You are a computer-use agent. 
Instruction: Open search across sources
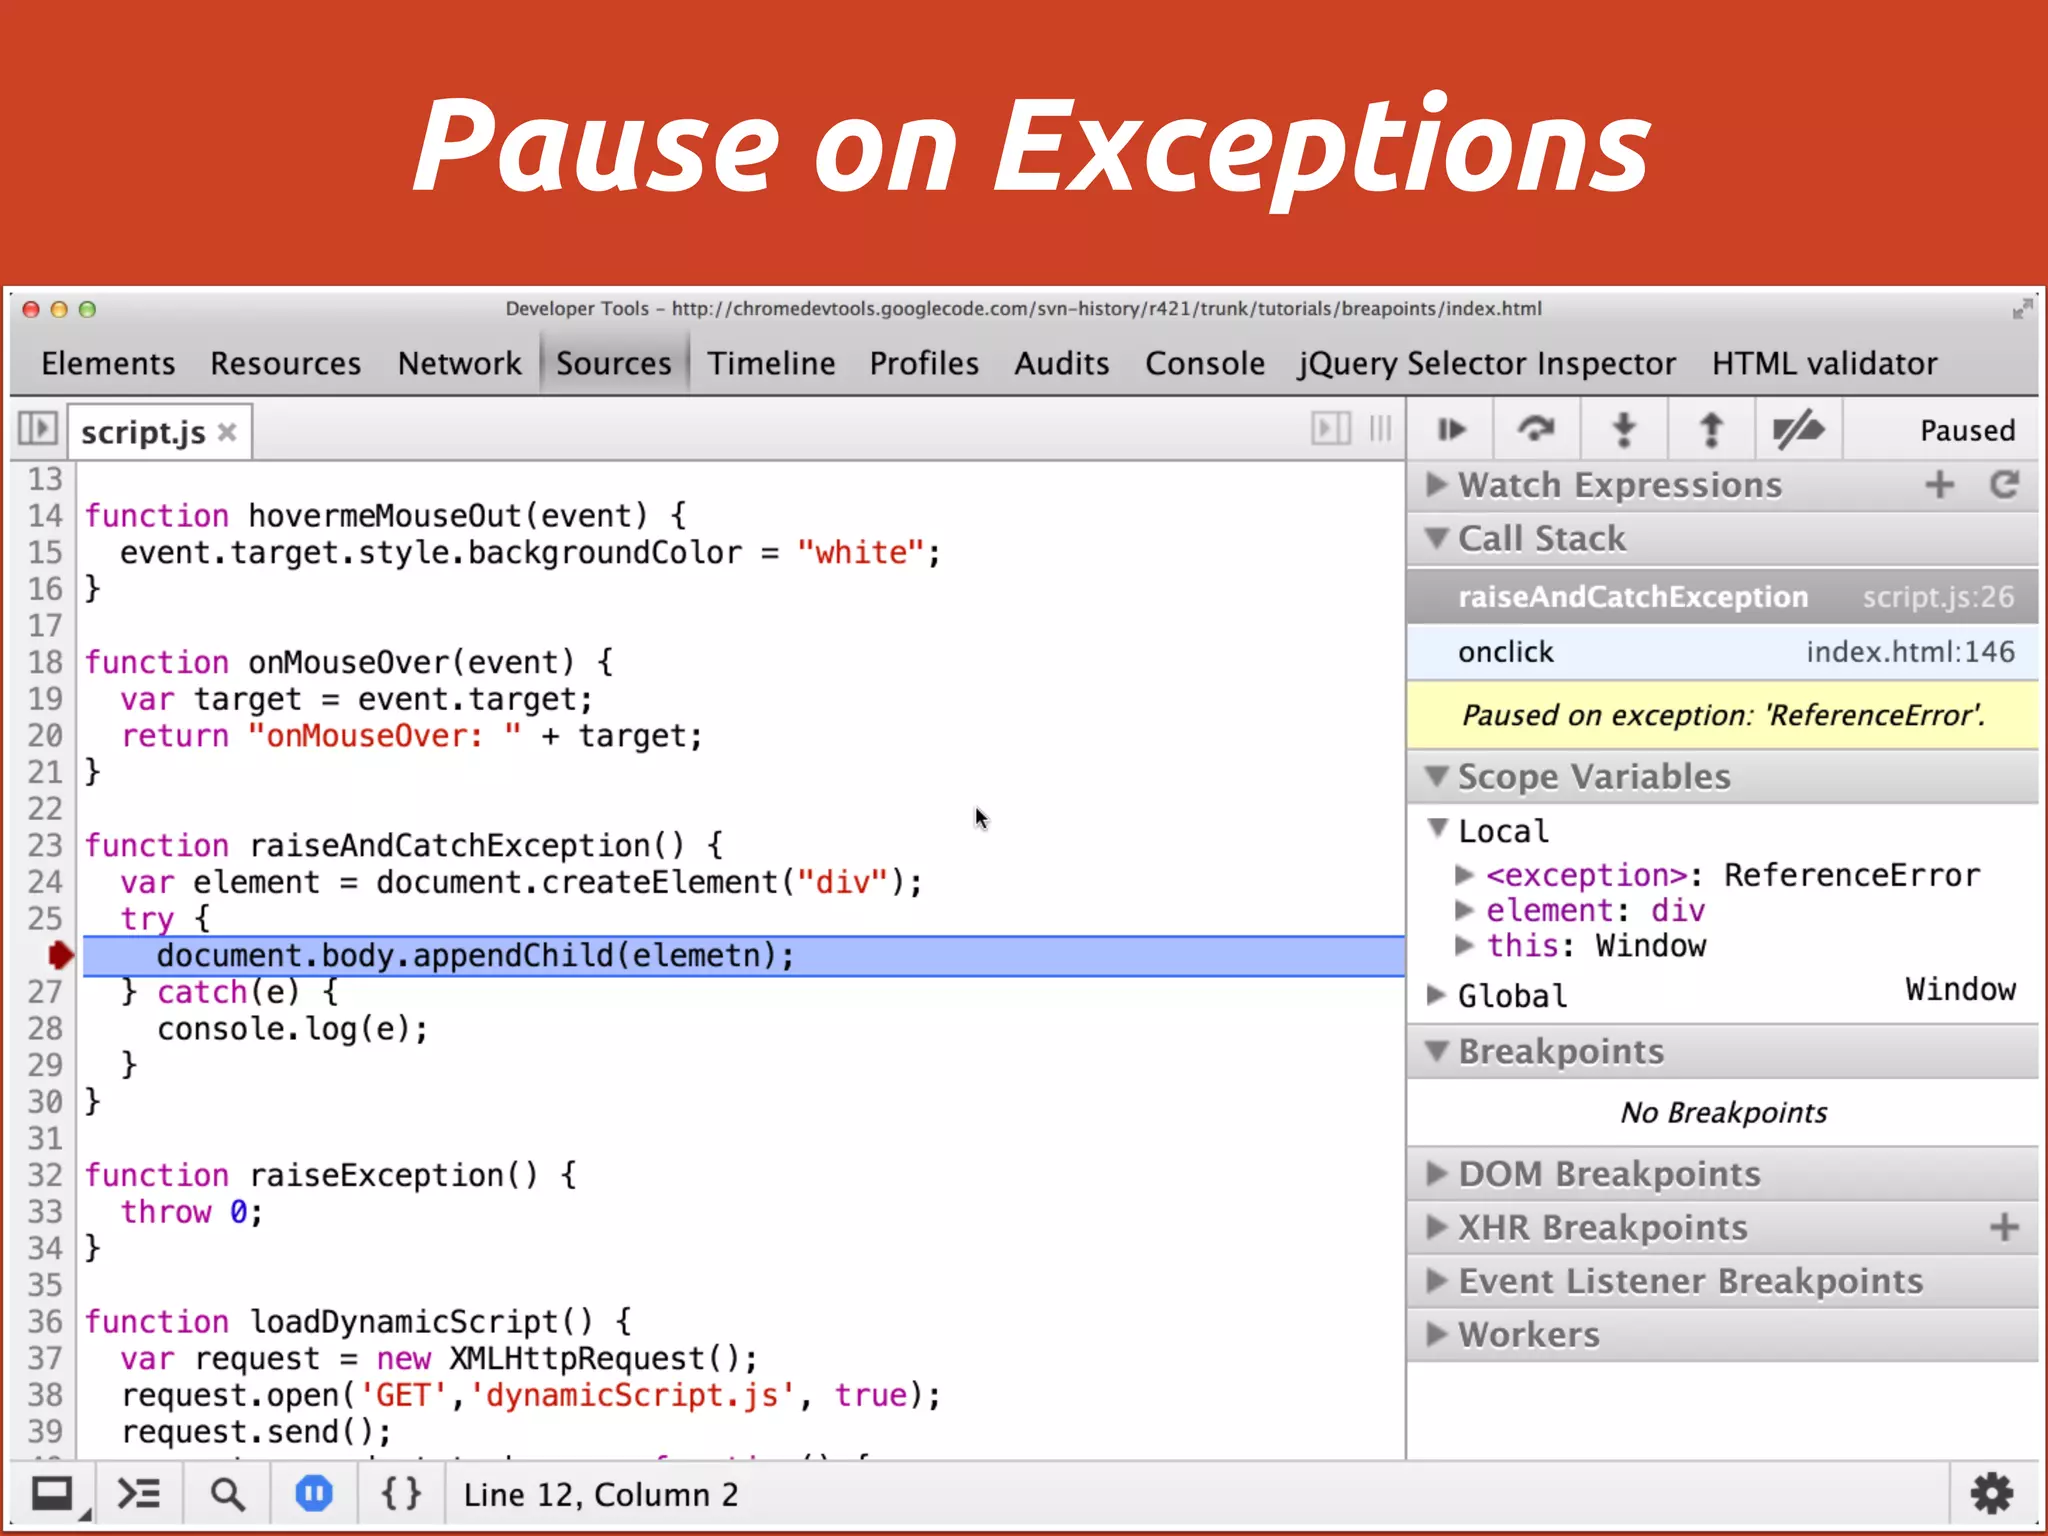227,1495
